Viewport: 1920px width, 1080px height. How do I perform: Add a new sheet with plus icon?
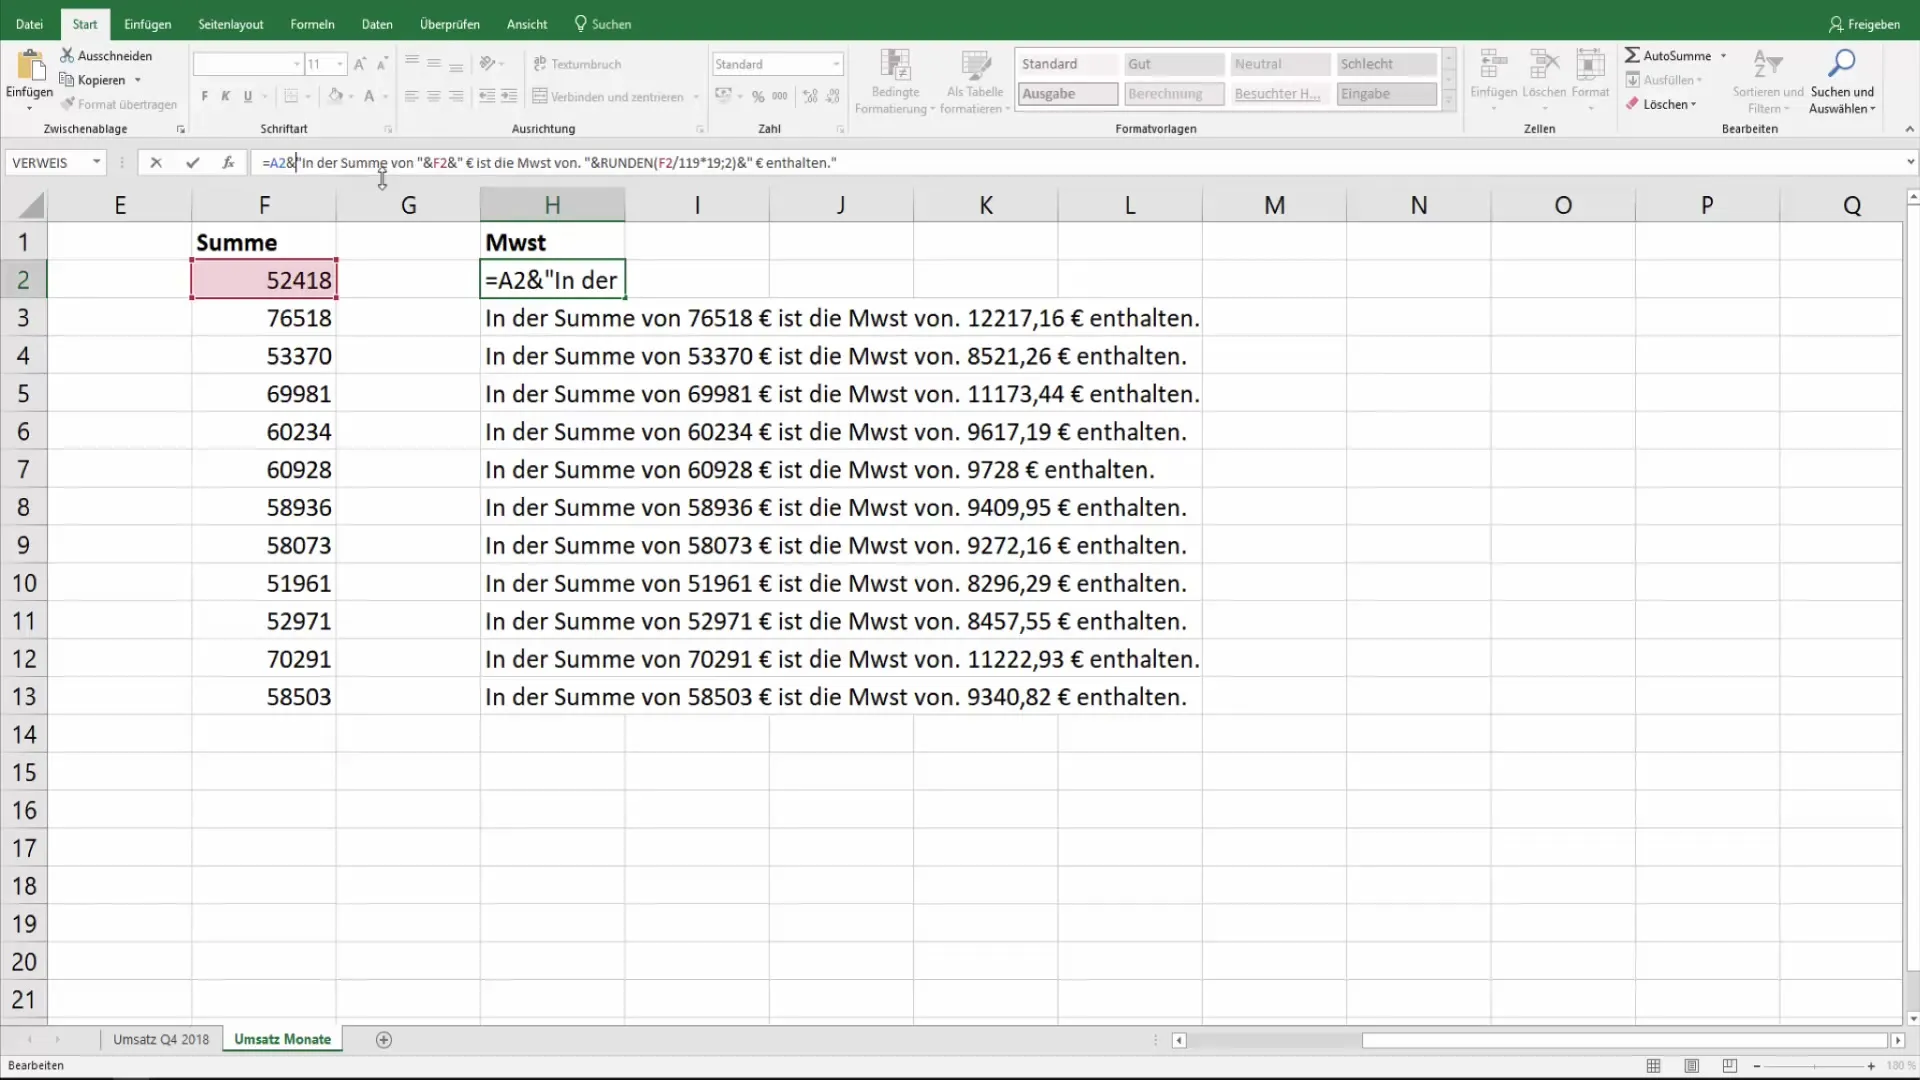(383, 1040)
